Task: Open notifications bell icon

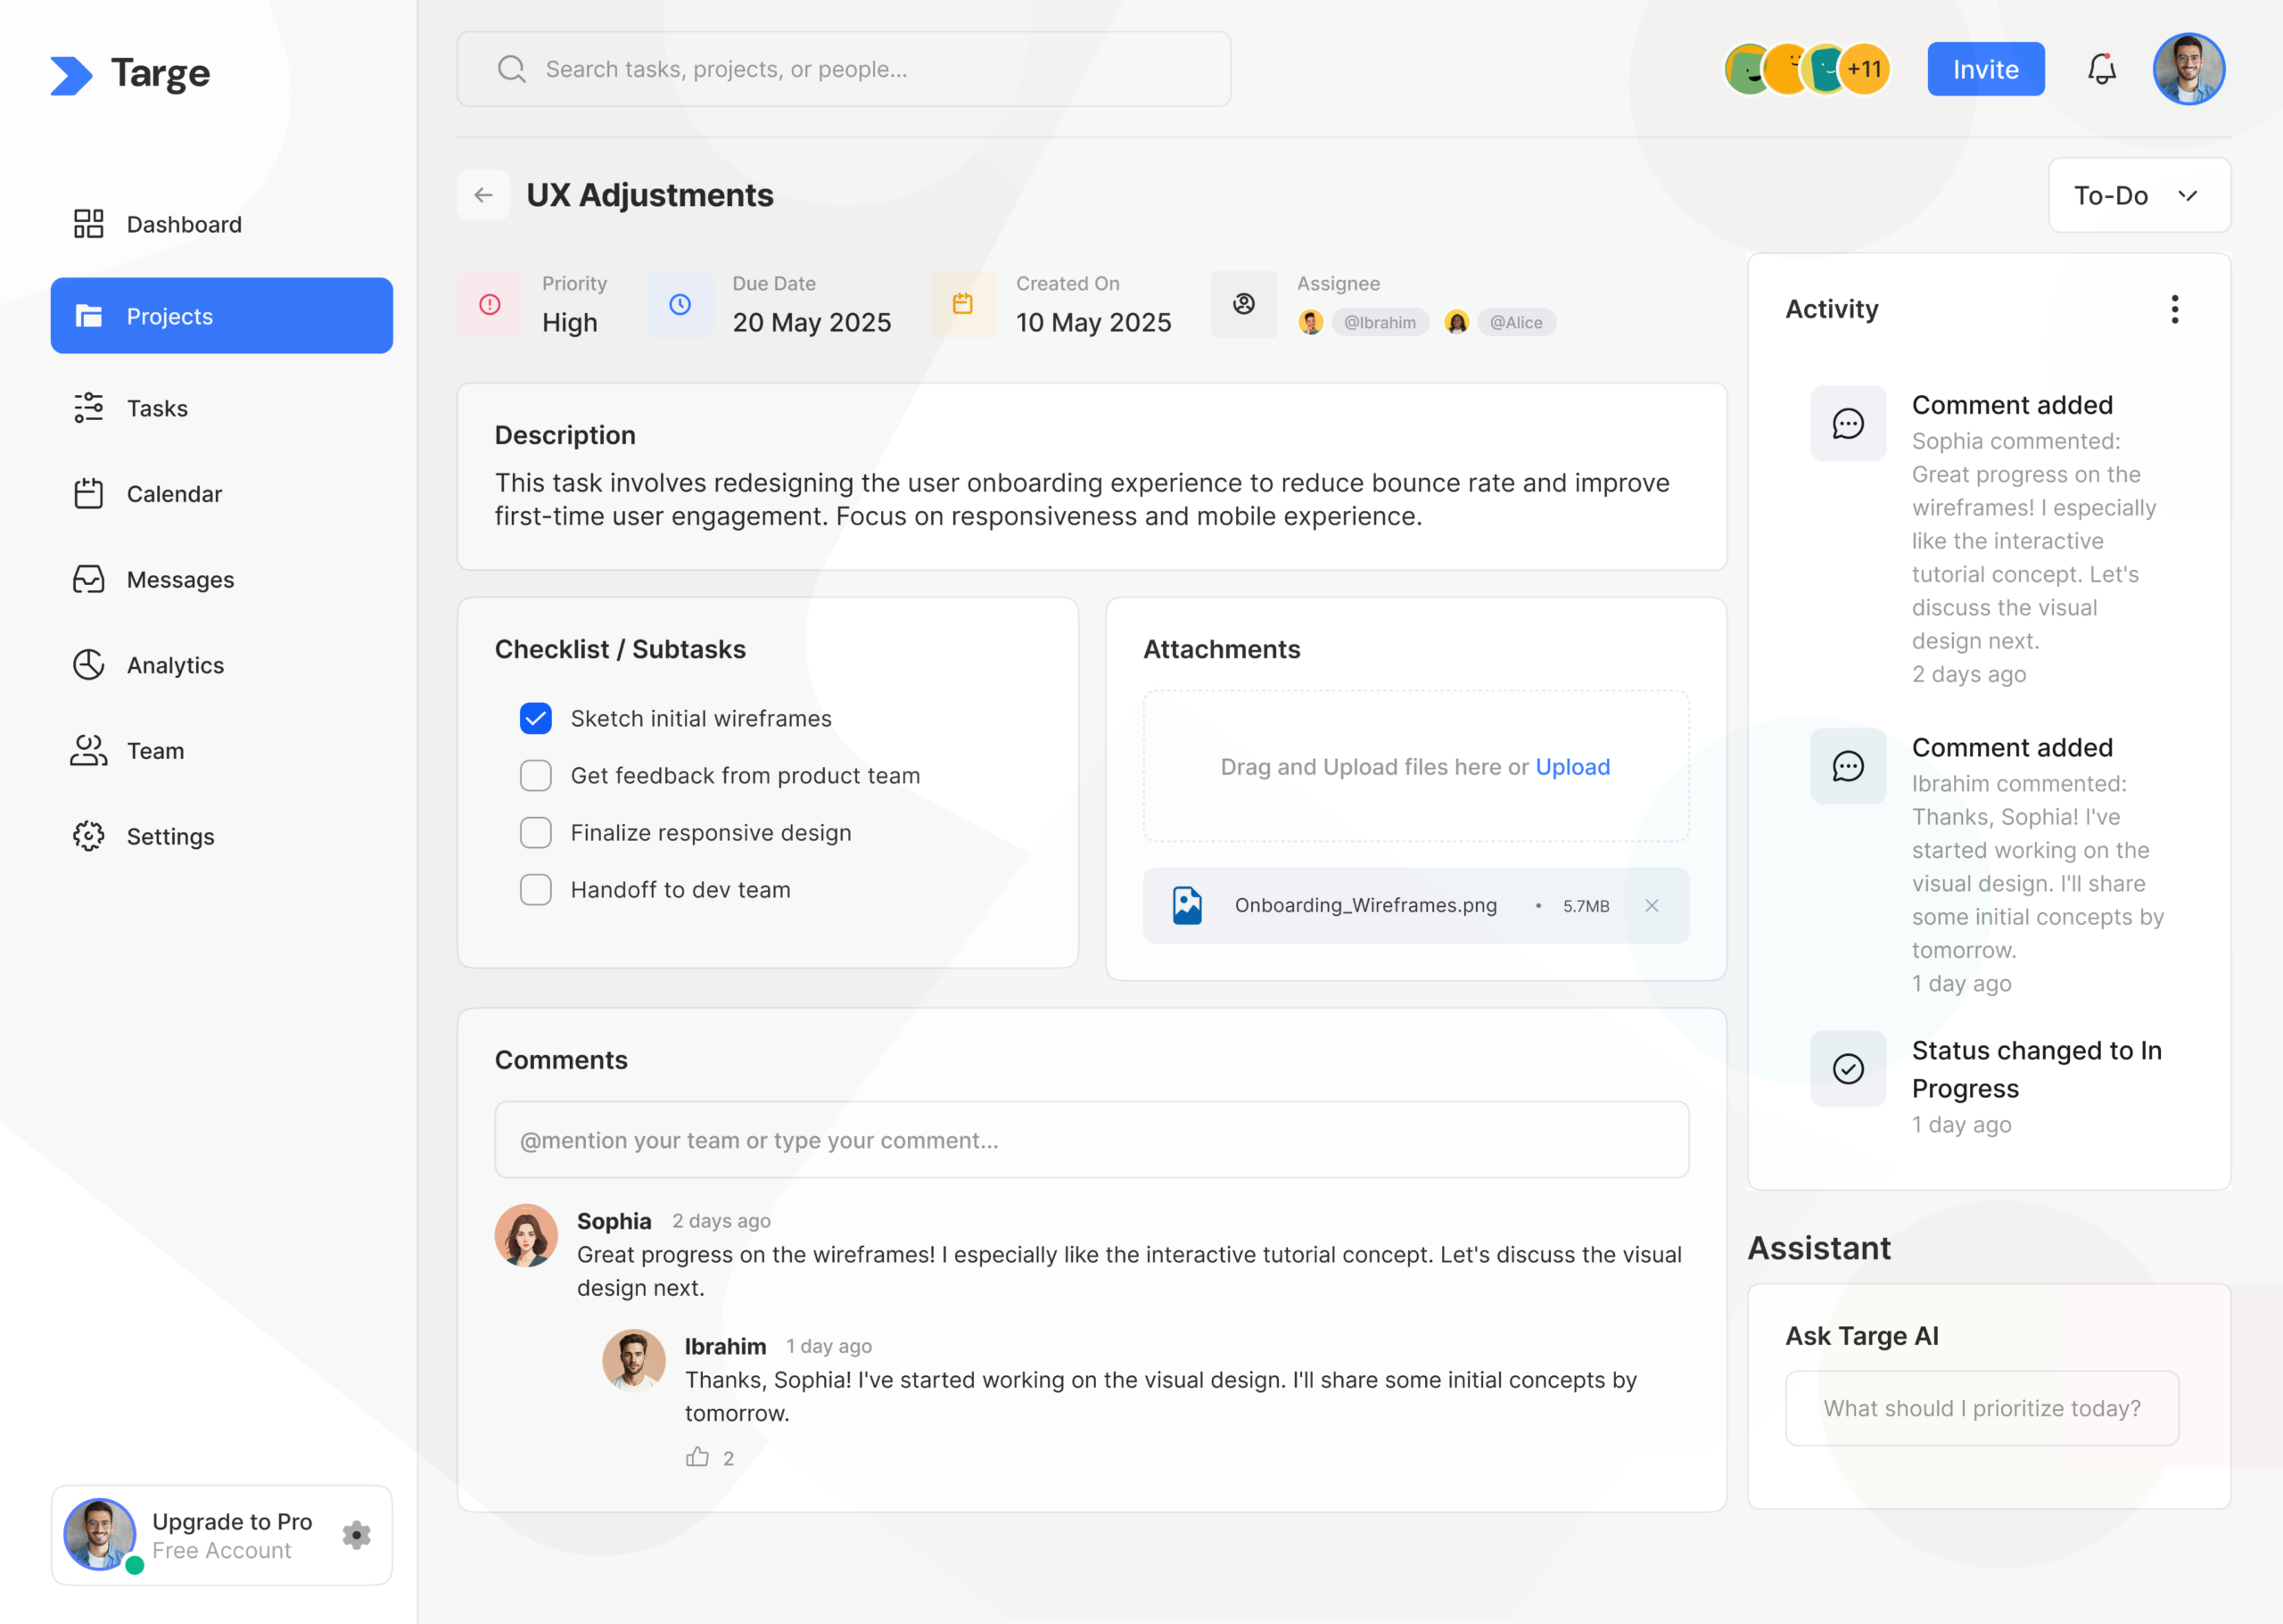Action: [2101, 68]
